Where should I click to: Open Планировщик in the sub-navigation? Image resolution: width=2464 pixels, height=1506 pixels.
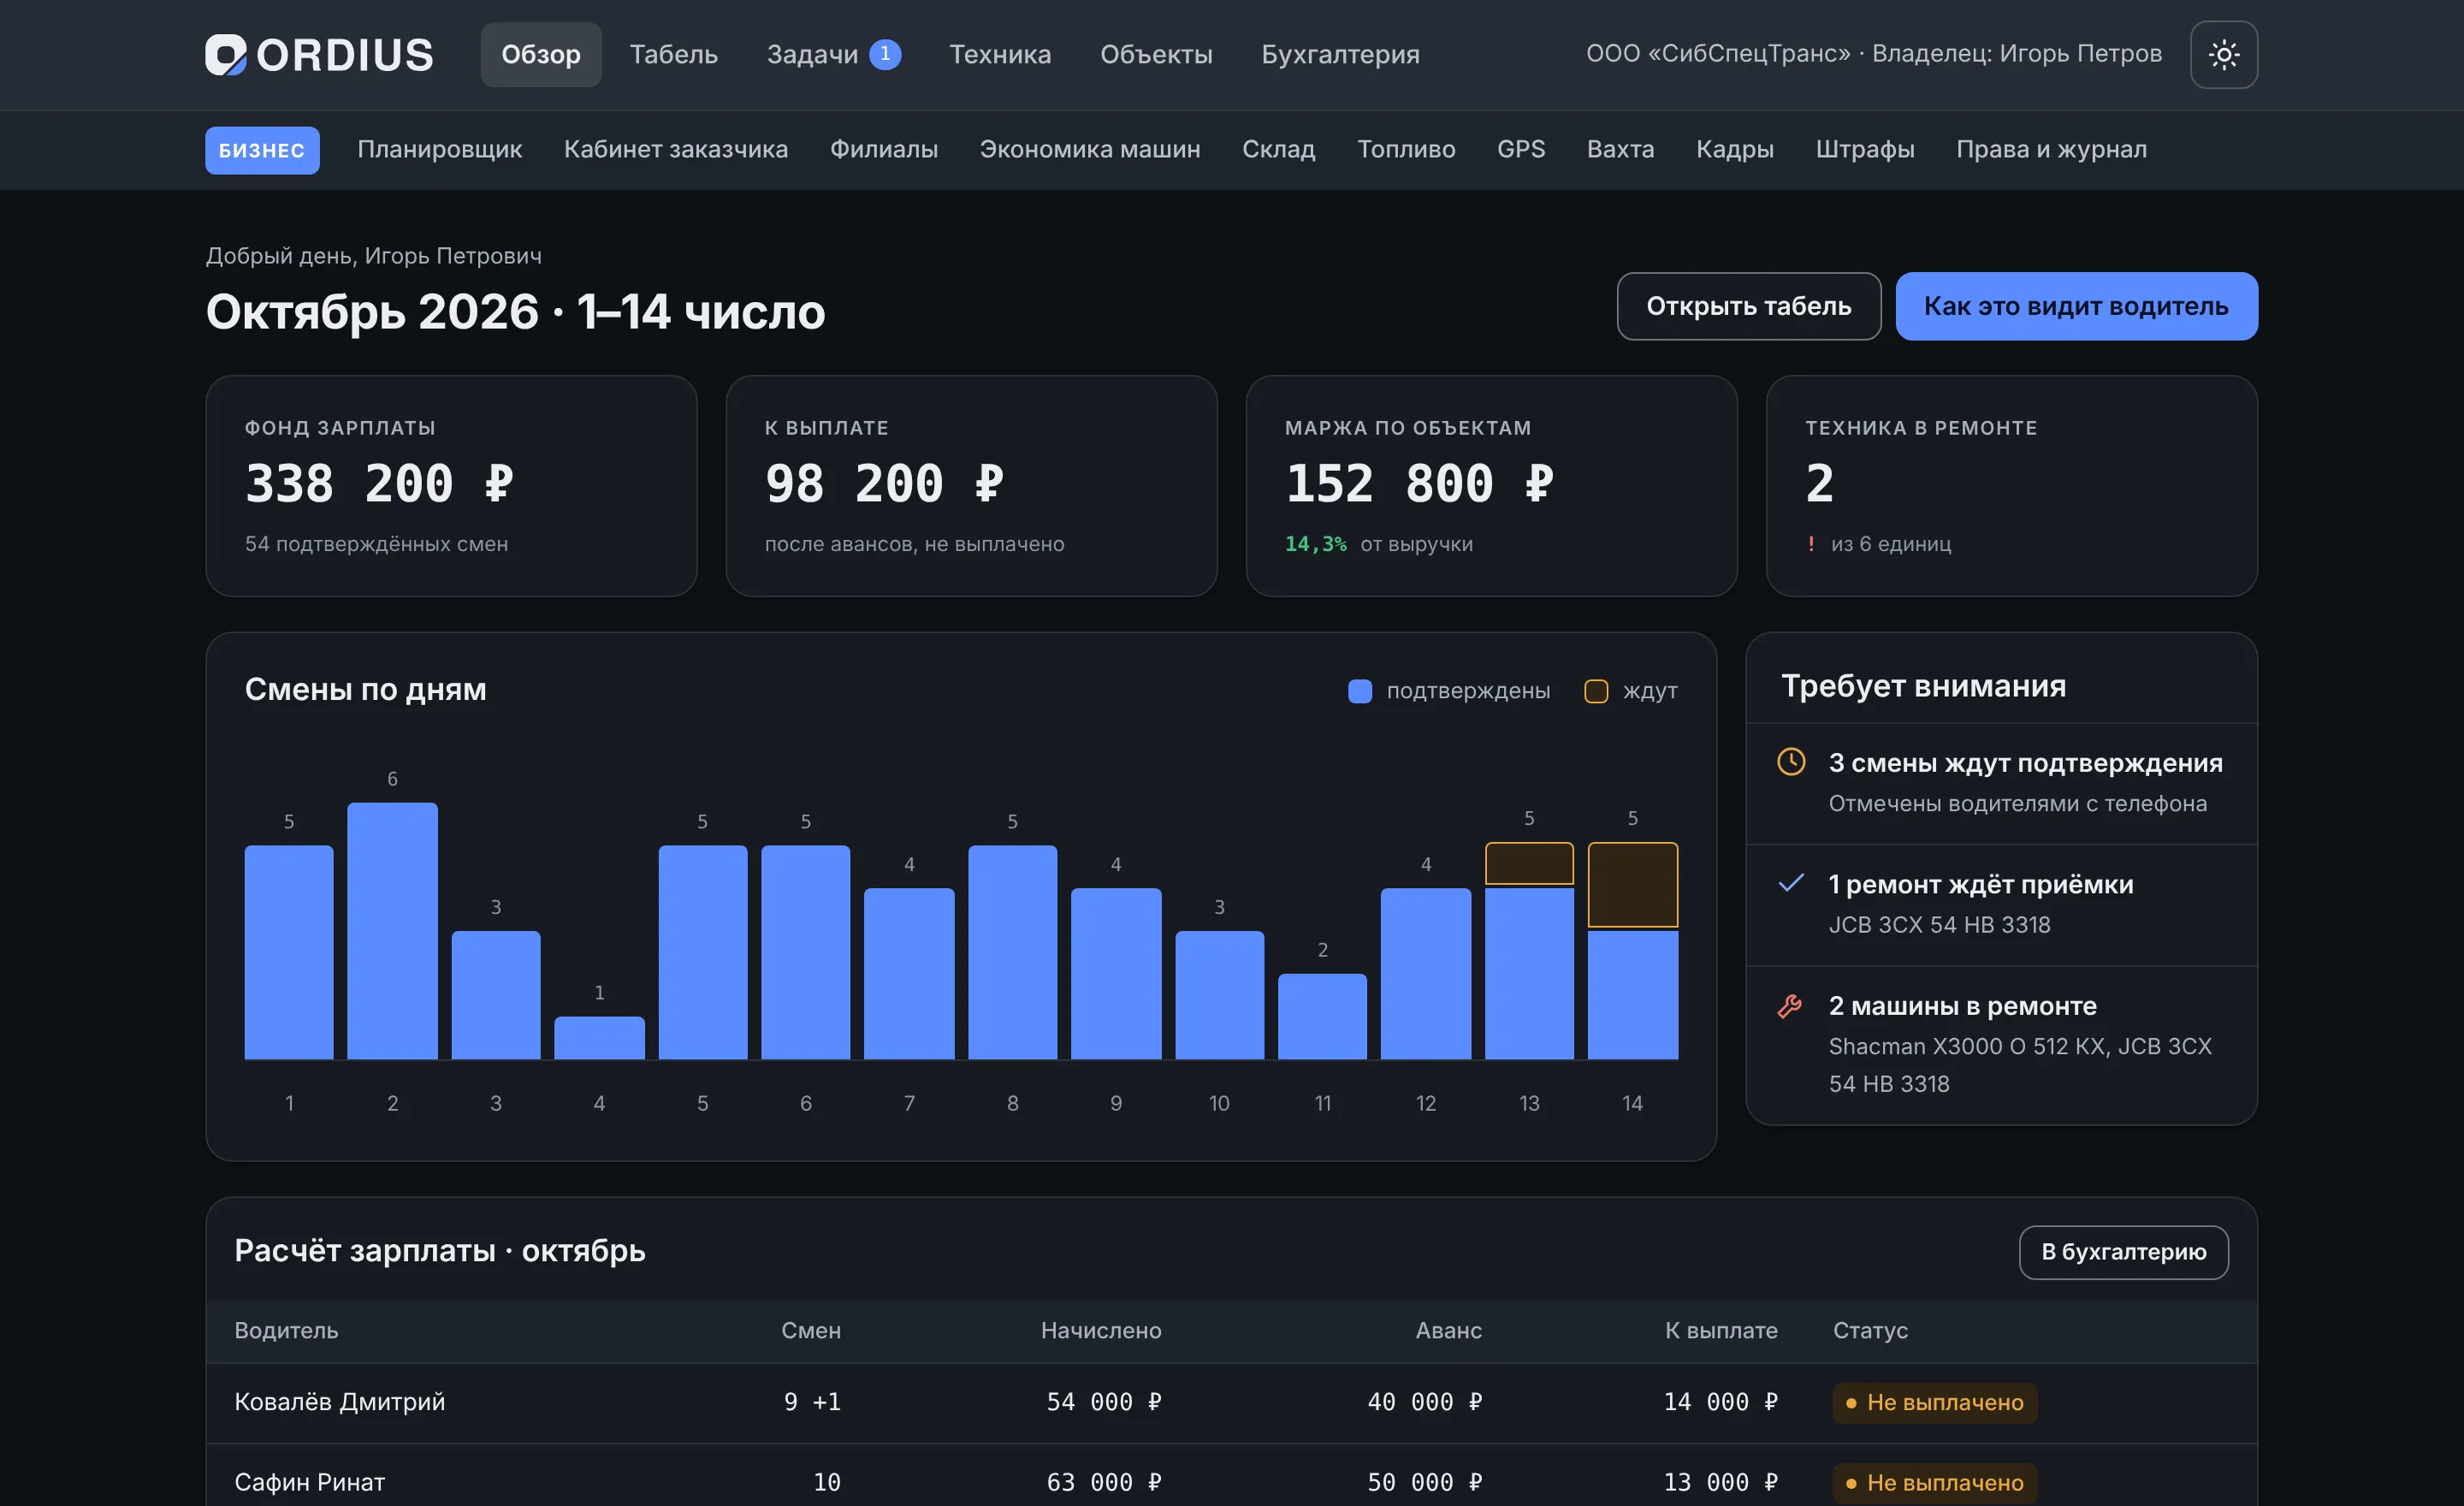pos(440,149)
